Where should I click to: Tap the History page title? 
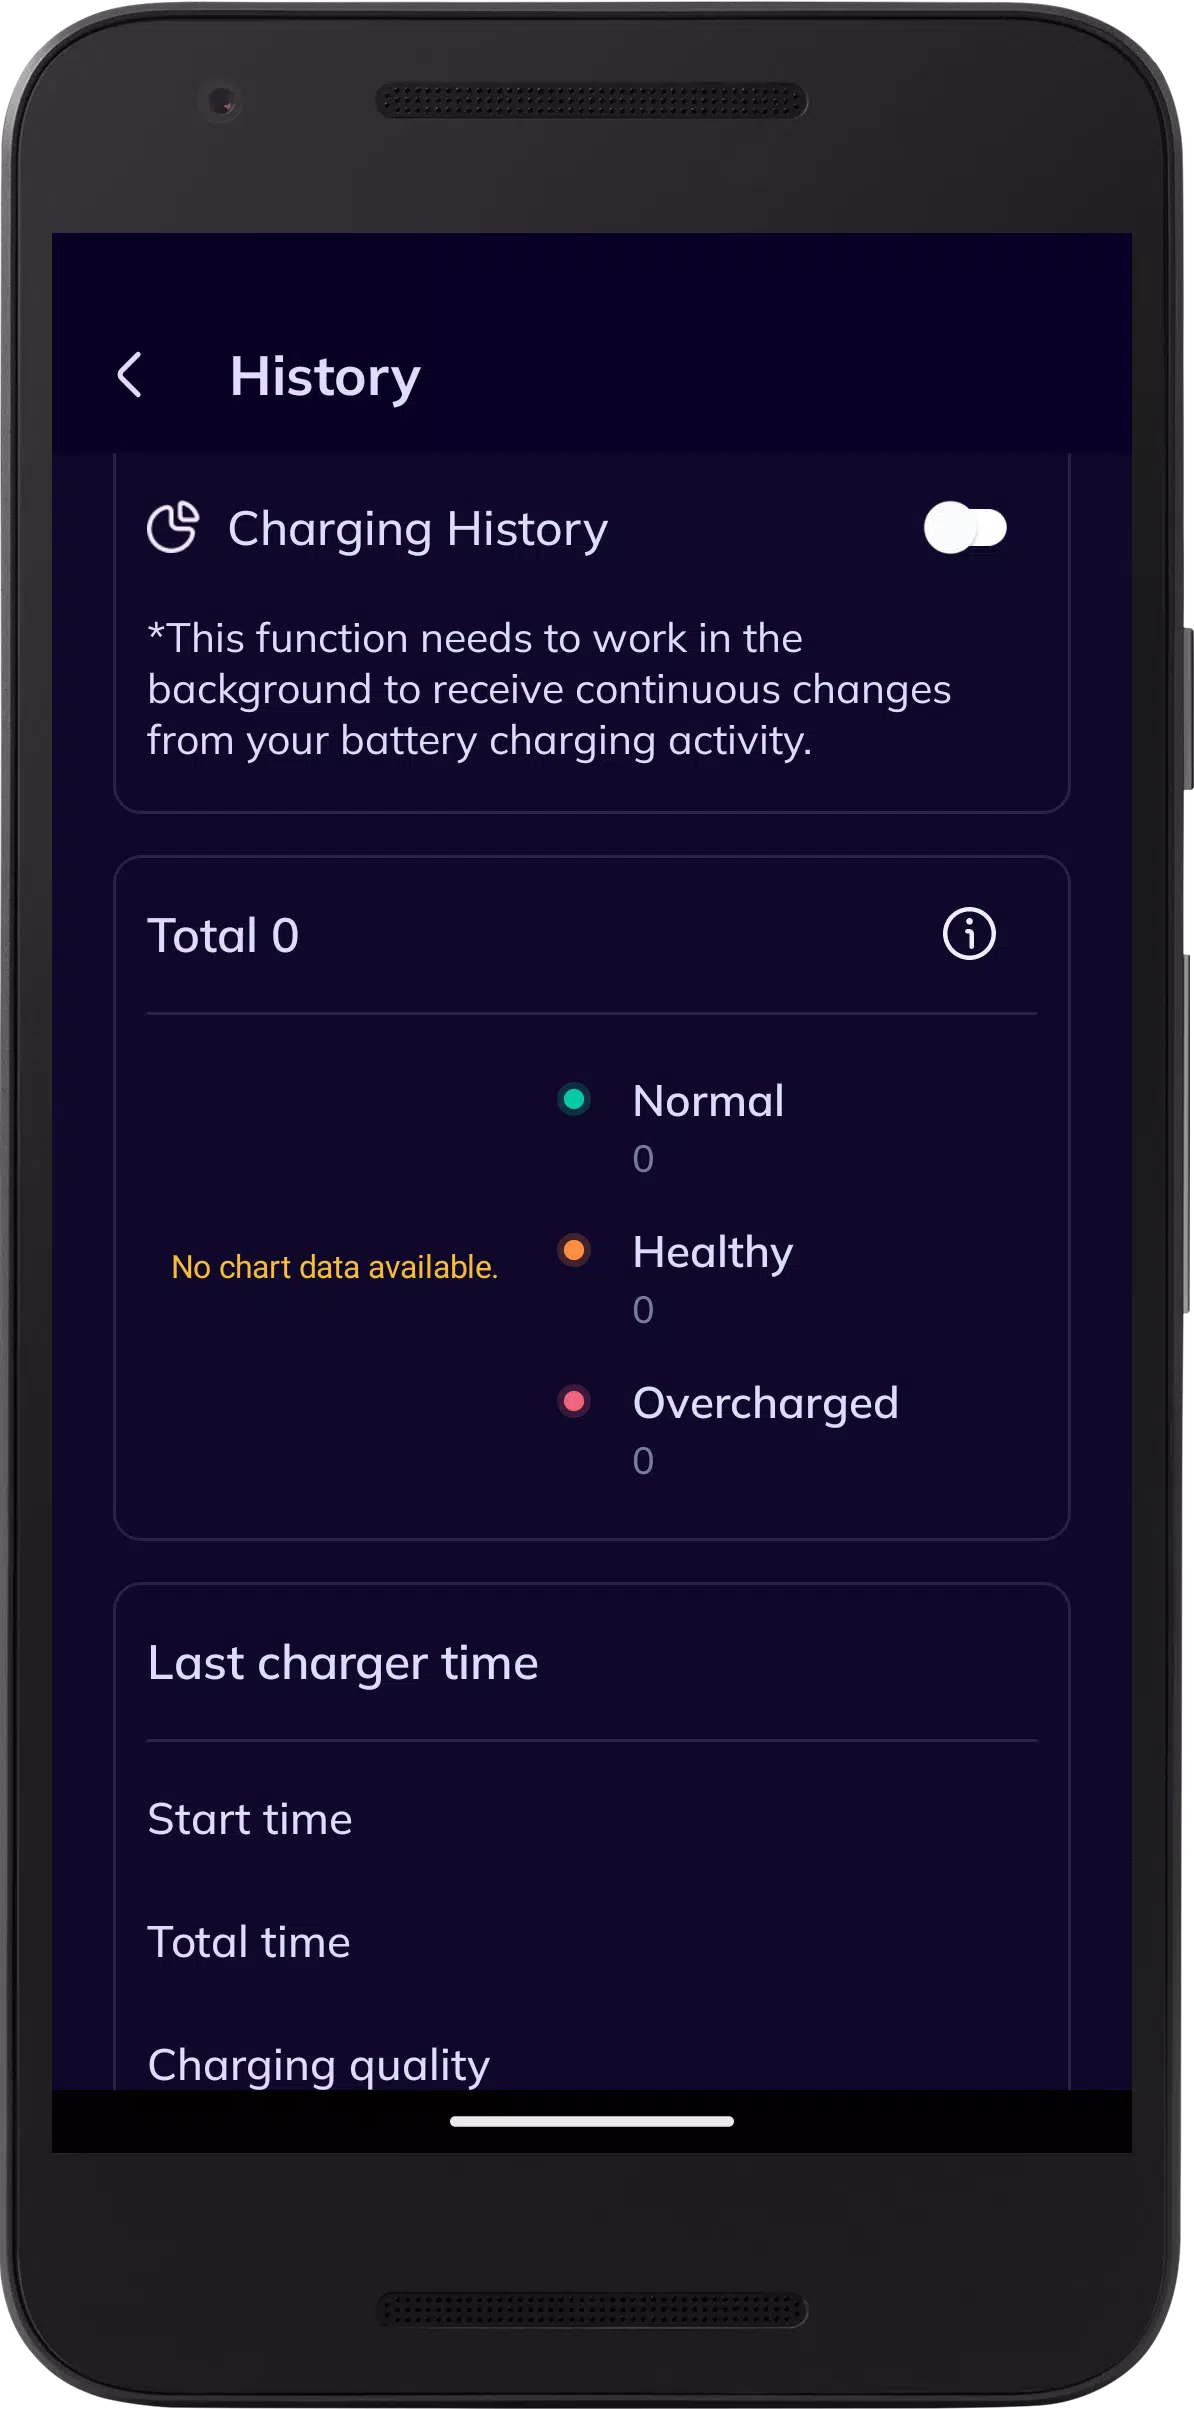(325, 377)
